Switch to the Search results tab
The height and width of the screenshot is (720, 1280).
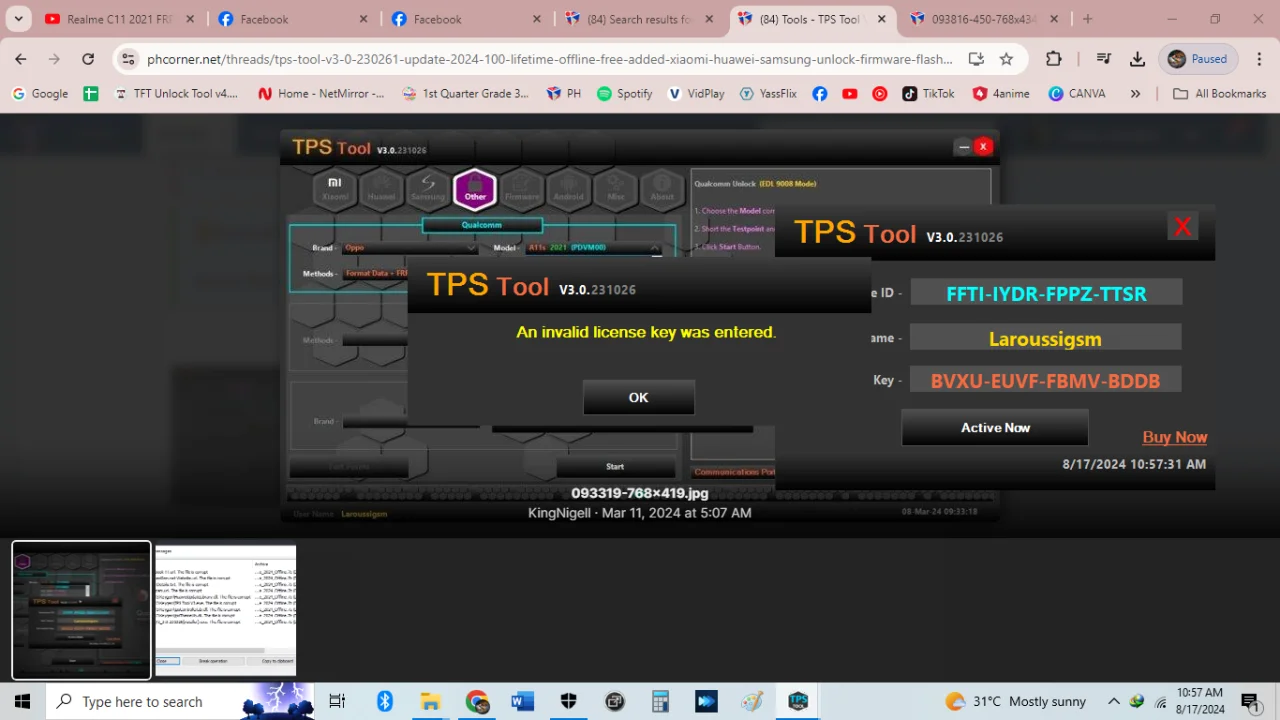tap(640, 19)
